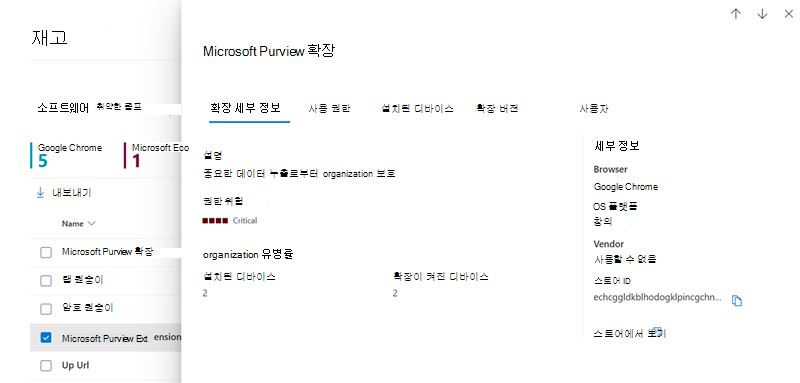Check the 탭 원숭이 row checkbox
The height and width of the screenshot is (383, 800).
(x=46, y=280)
